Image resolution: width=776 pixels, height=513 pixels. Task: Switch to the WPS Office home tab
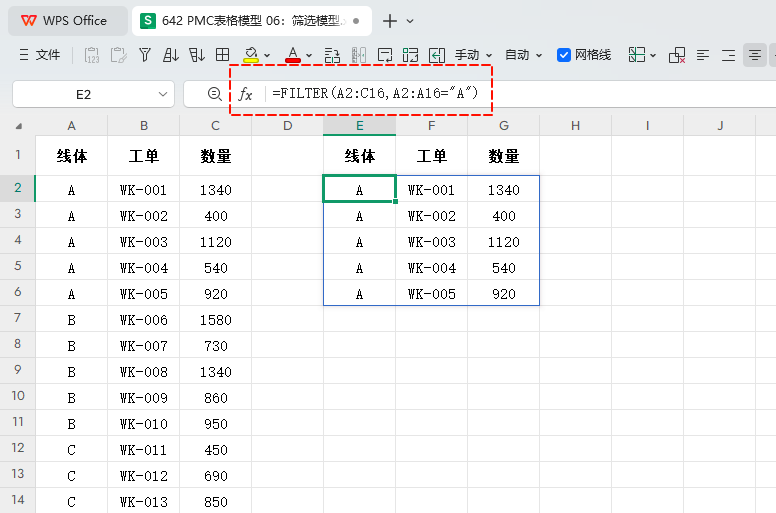click(x=68, y=21)
